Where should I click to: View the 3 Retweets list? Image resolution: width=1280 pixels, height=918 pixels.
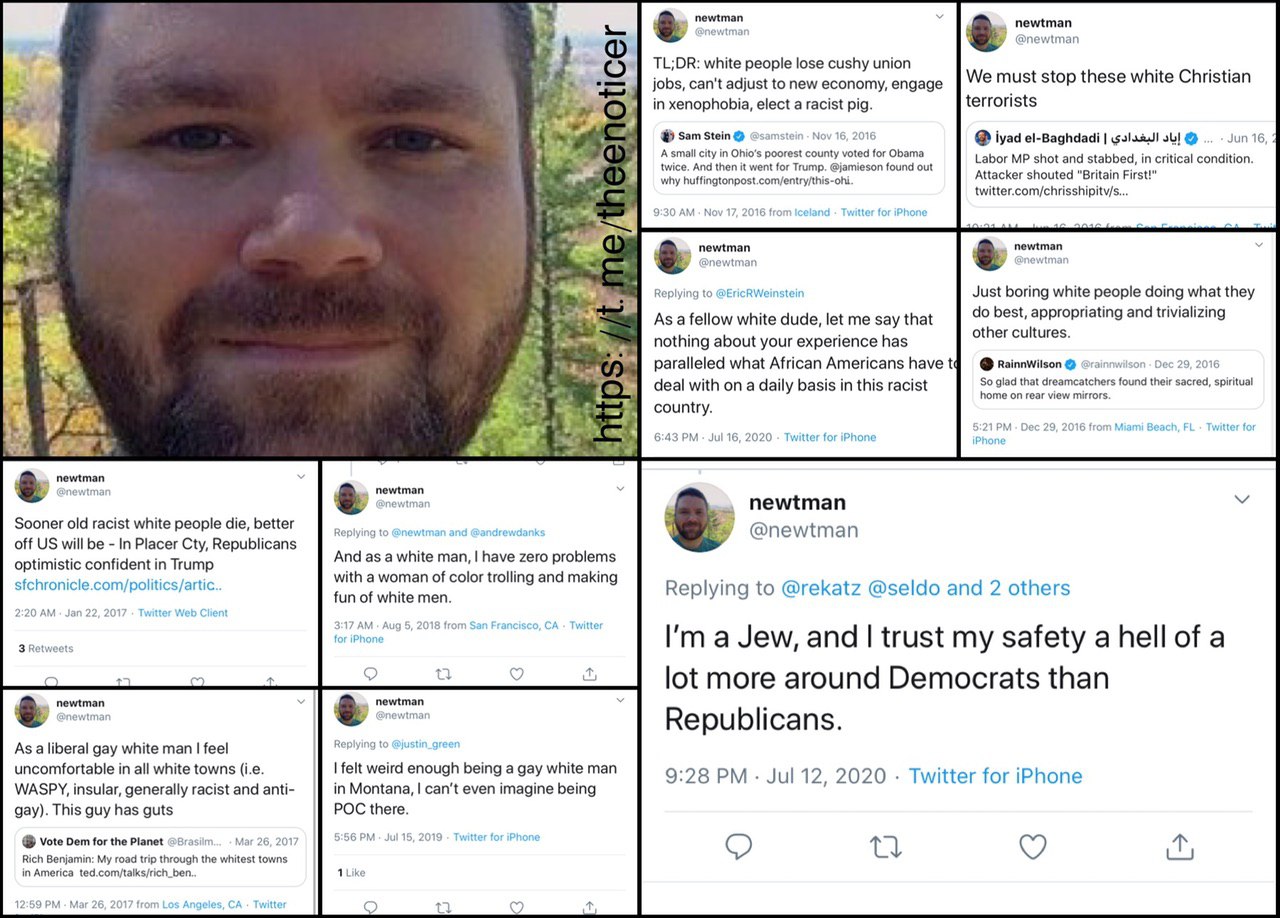point(46,648)
